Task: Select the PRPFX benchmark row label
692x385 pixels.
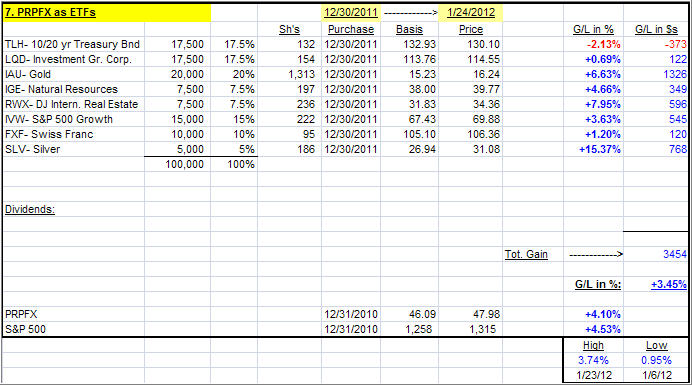Action: [21, 314]
